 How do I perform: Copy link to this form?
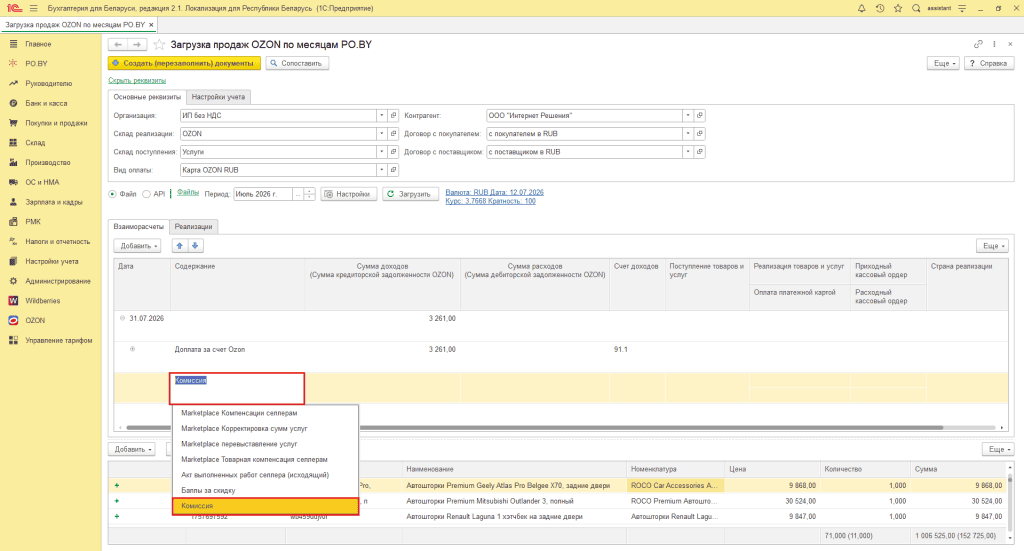978,44
